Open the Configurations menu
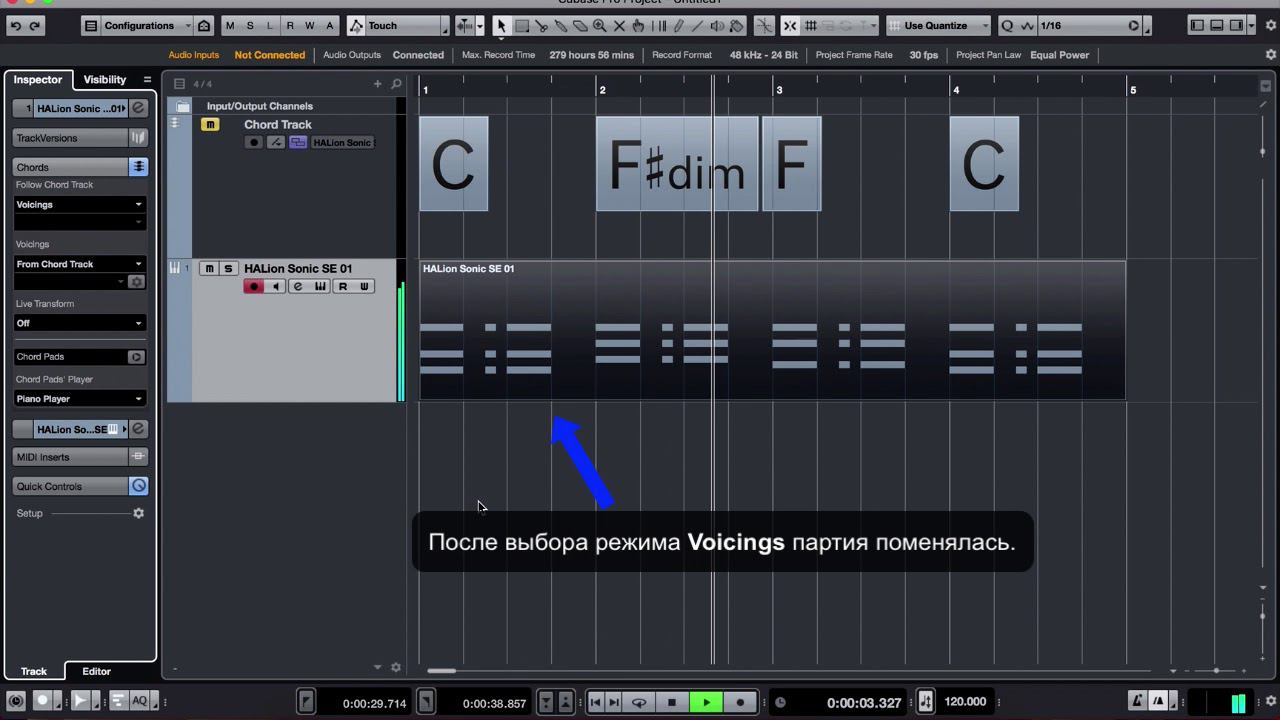The height and width of the screenshot is (720, 1280). tap(139, 25)
